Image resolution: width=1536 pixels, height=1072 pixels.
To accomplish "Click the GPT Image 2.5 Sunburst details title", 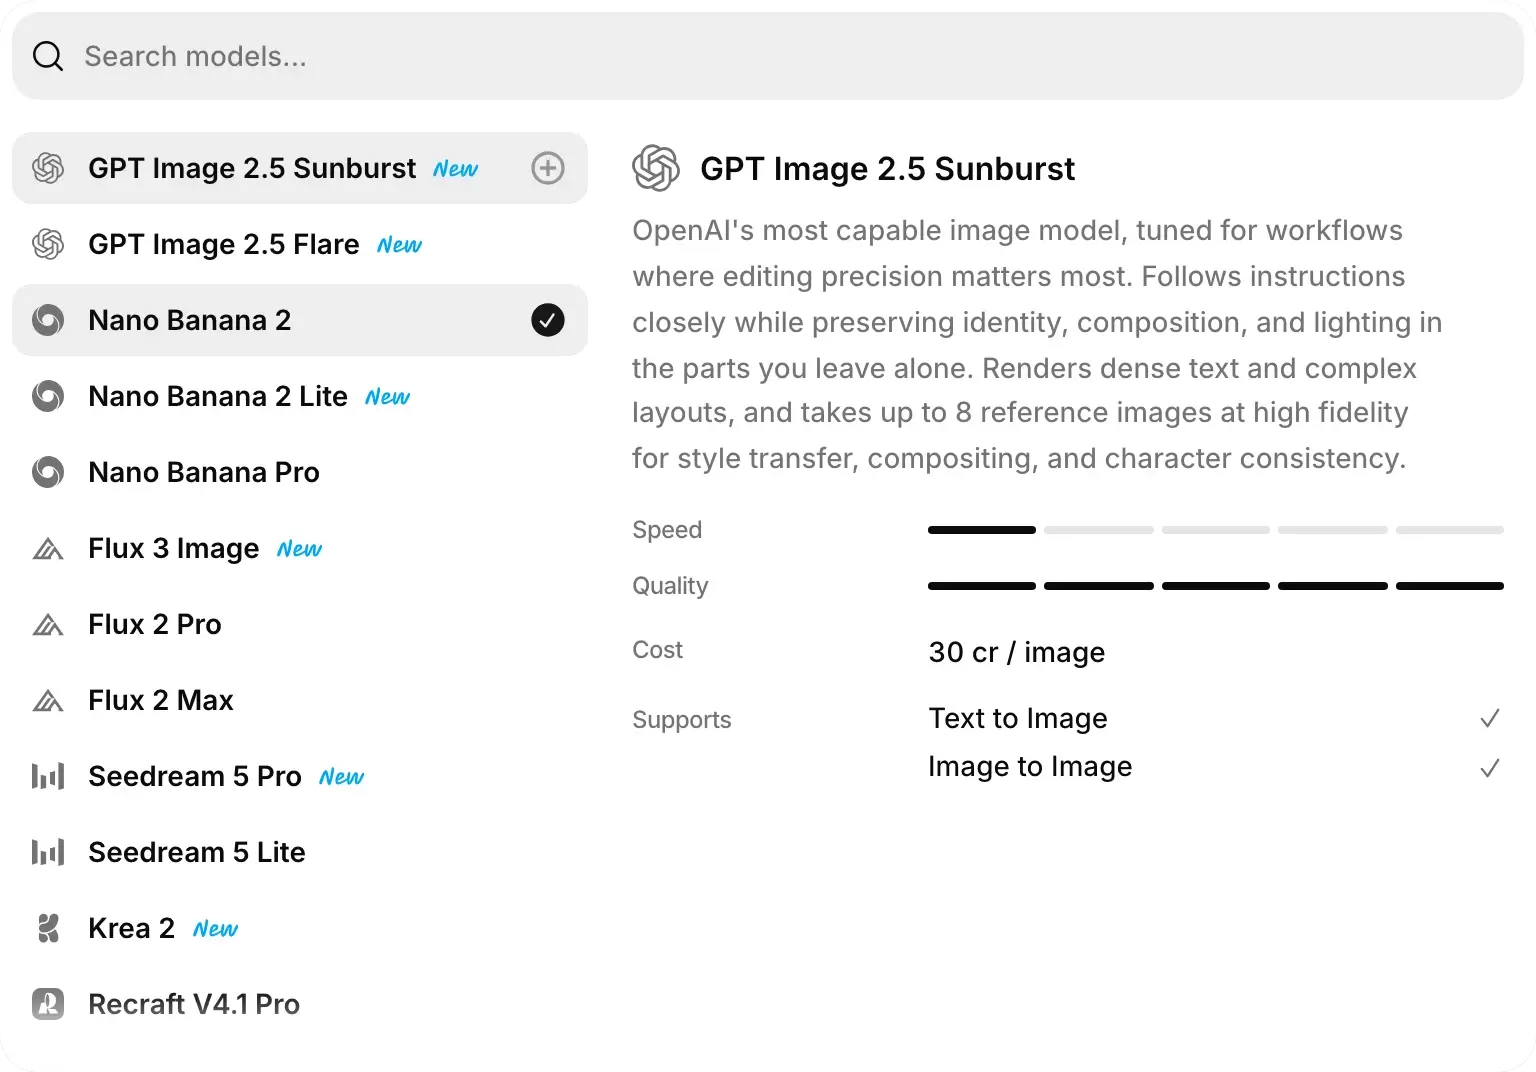I will pyautogui.click(x=887, y=169).
